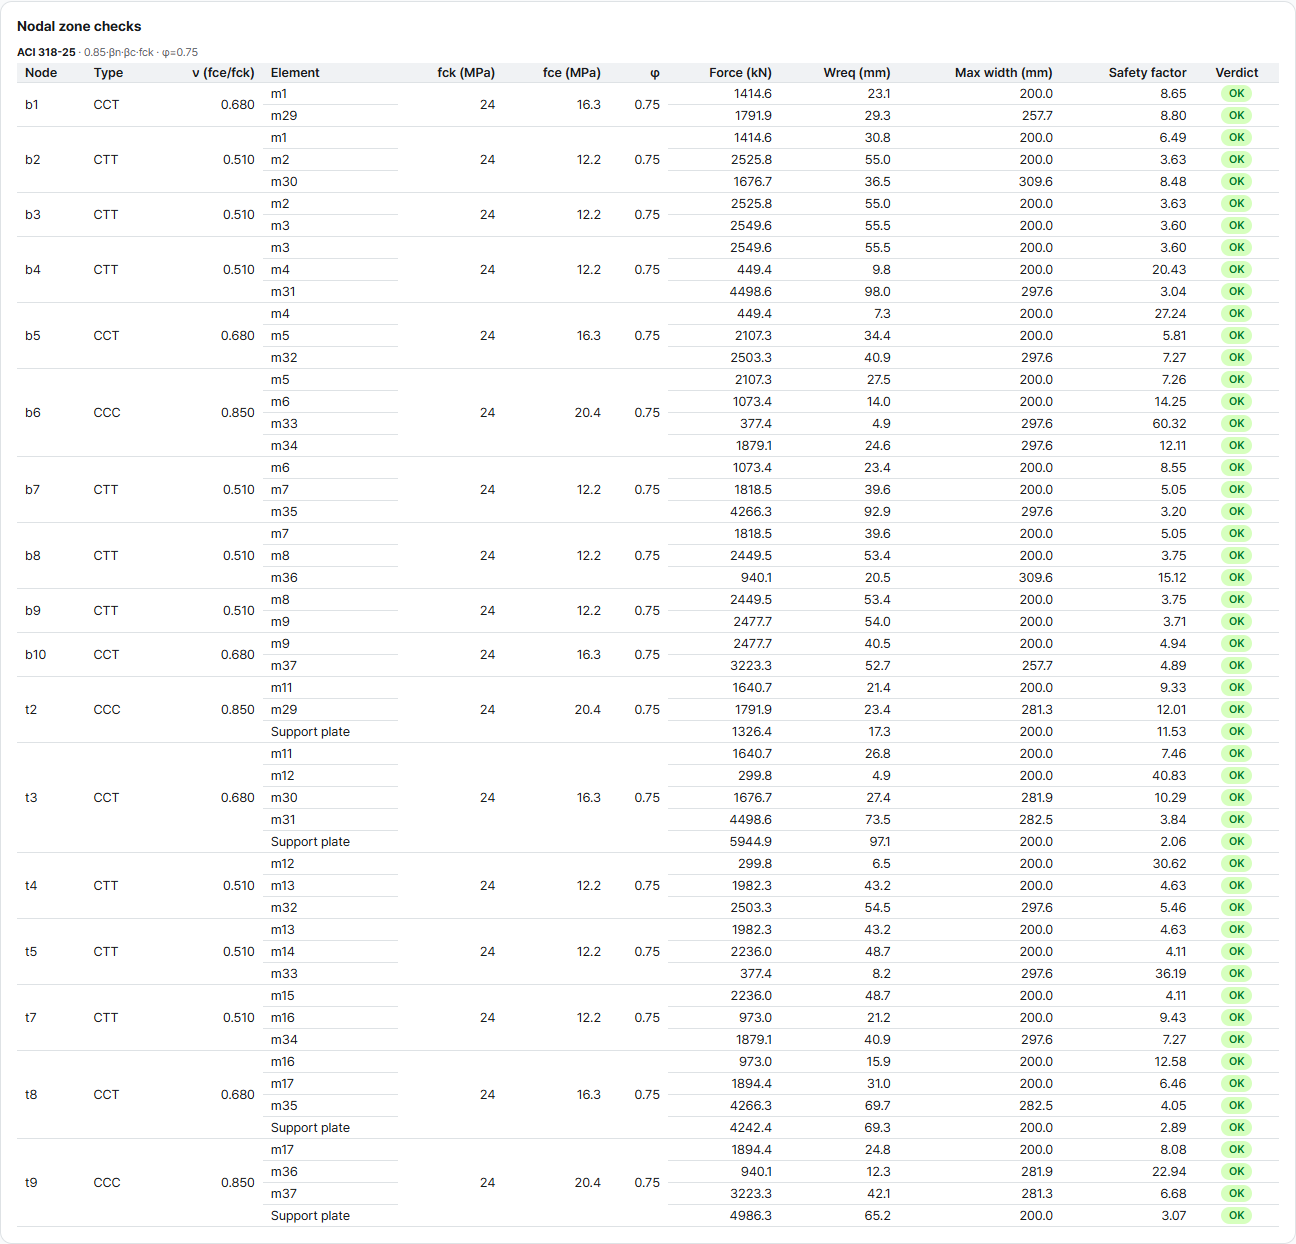Select the "ACI 318-25" code label
The width and height of the screenshot is (1296, 1244).
pyautogui.click(x=46, y=52)
